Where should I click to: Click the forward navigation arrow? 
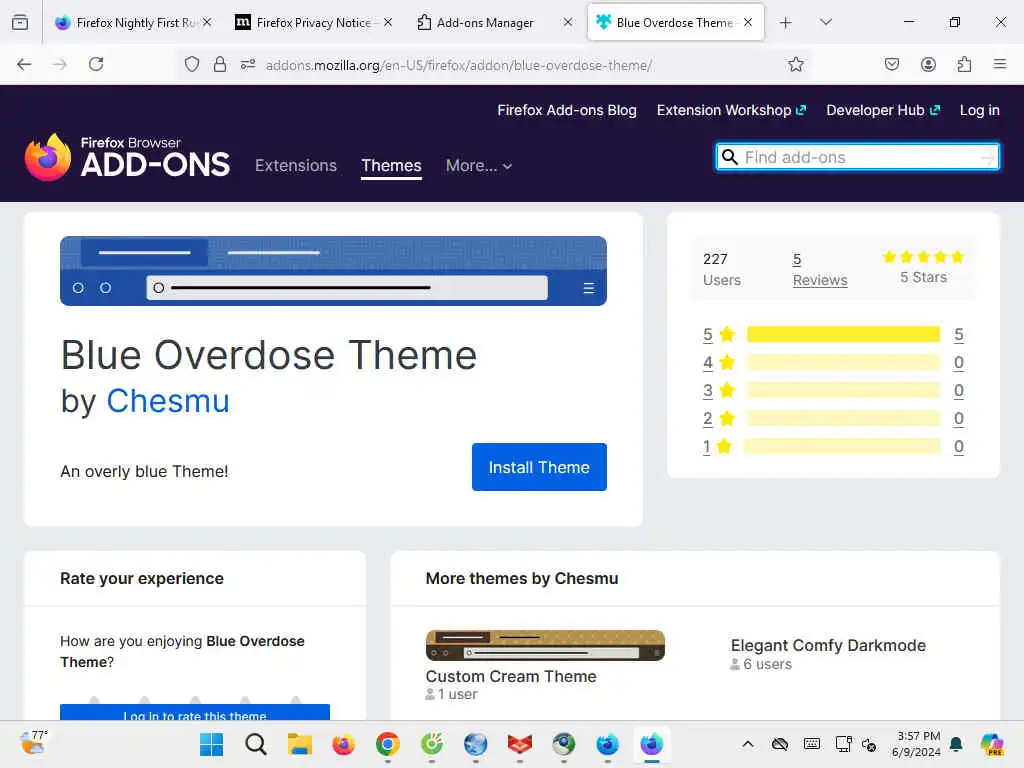[60, 64]
